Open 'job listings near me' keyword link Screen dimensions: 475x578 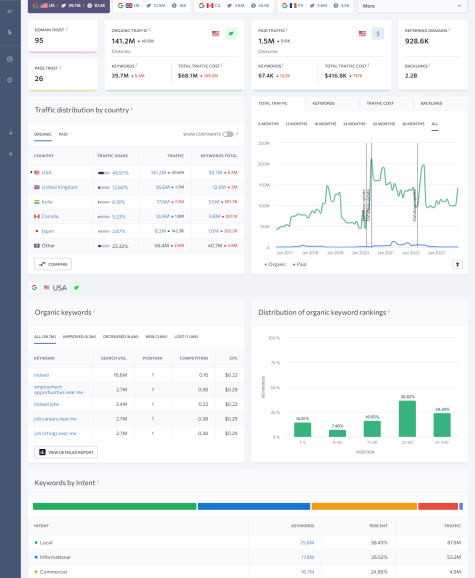tap(55, 434)
